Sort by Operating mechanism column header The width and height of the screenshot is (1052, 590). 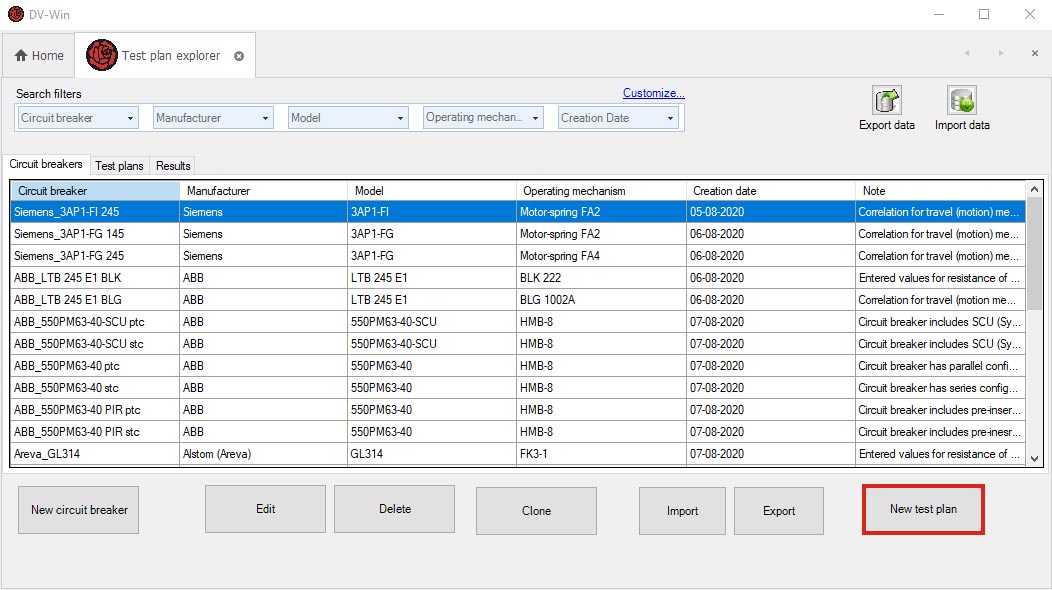point(602,191)
